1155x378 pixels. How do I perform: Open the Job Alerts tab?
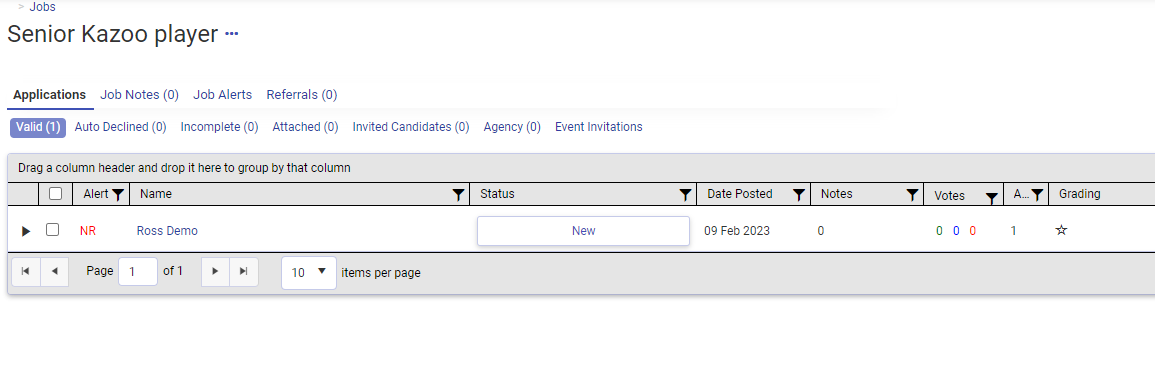[222, 95]
